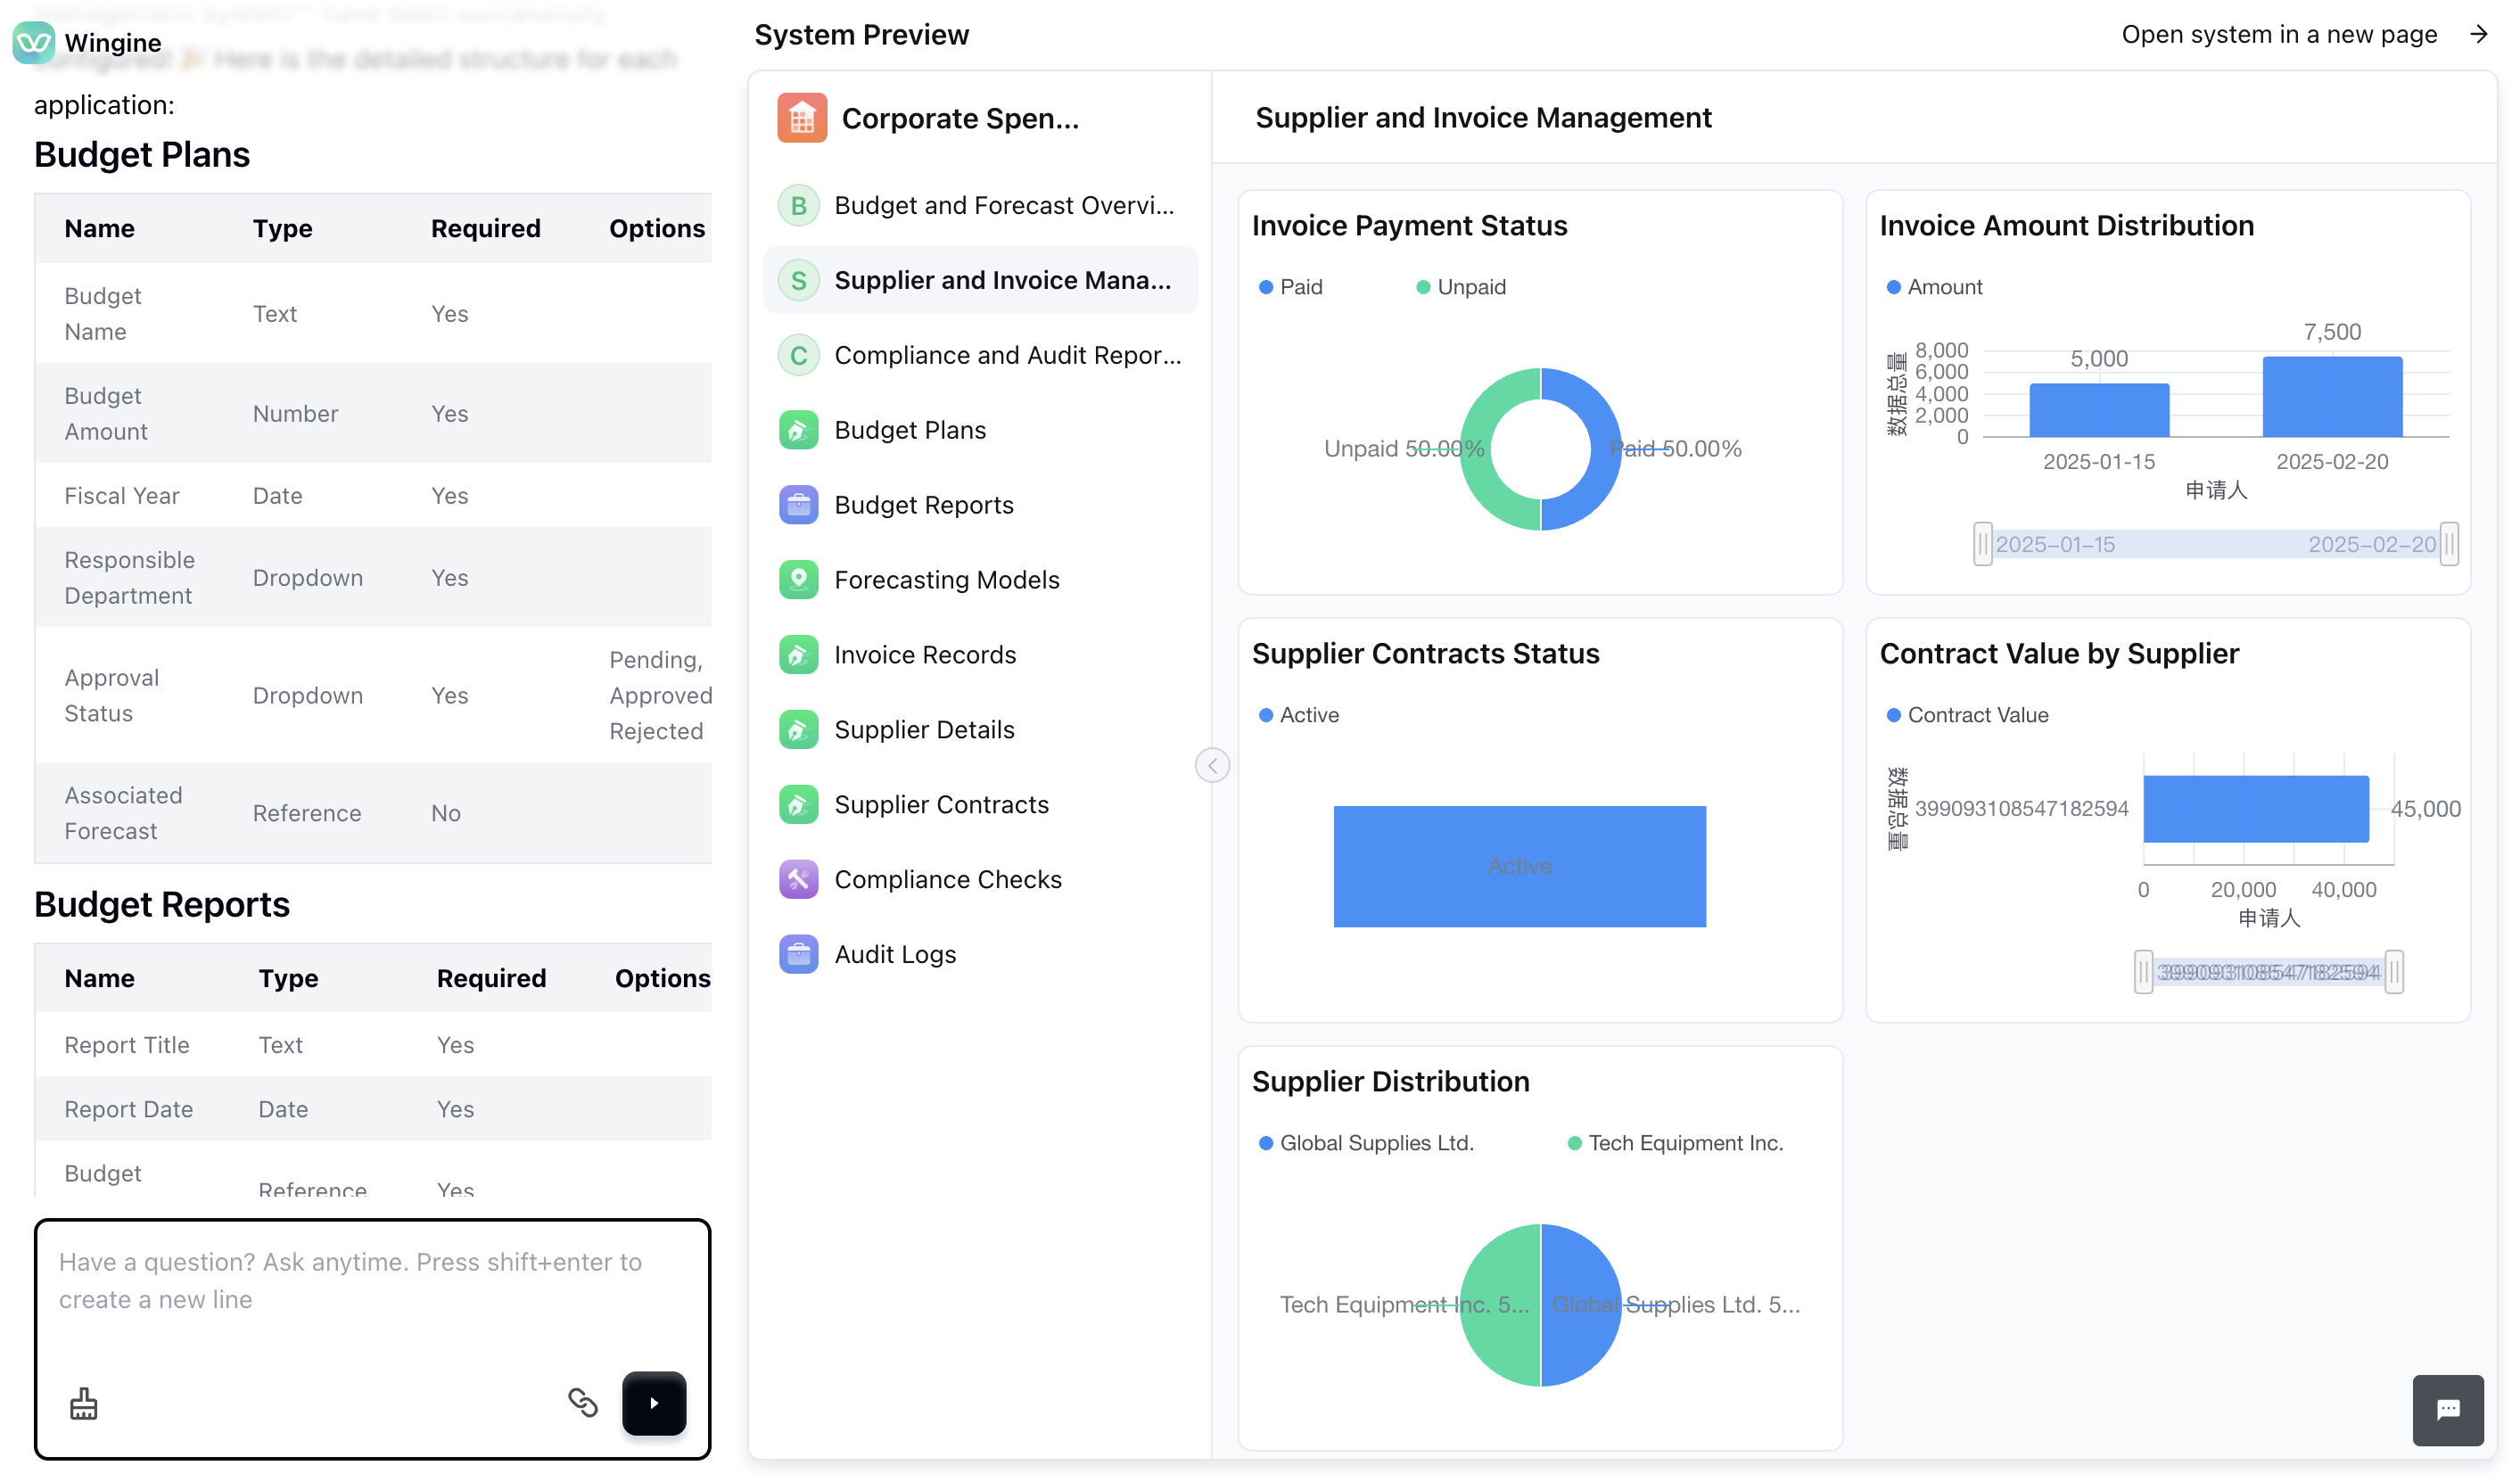This screenshot has height=1482, width=2520.
Task: Click the clear chat broom icon
Action: point(84,1404)
